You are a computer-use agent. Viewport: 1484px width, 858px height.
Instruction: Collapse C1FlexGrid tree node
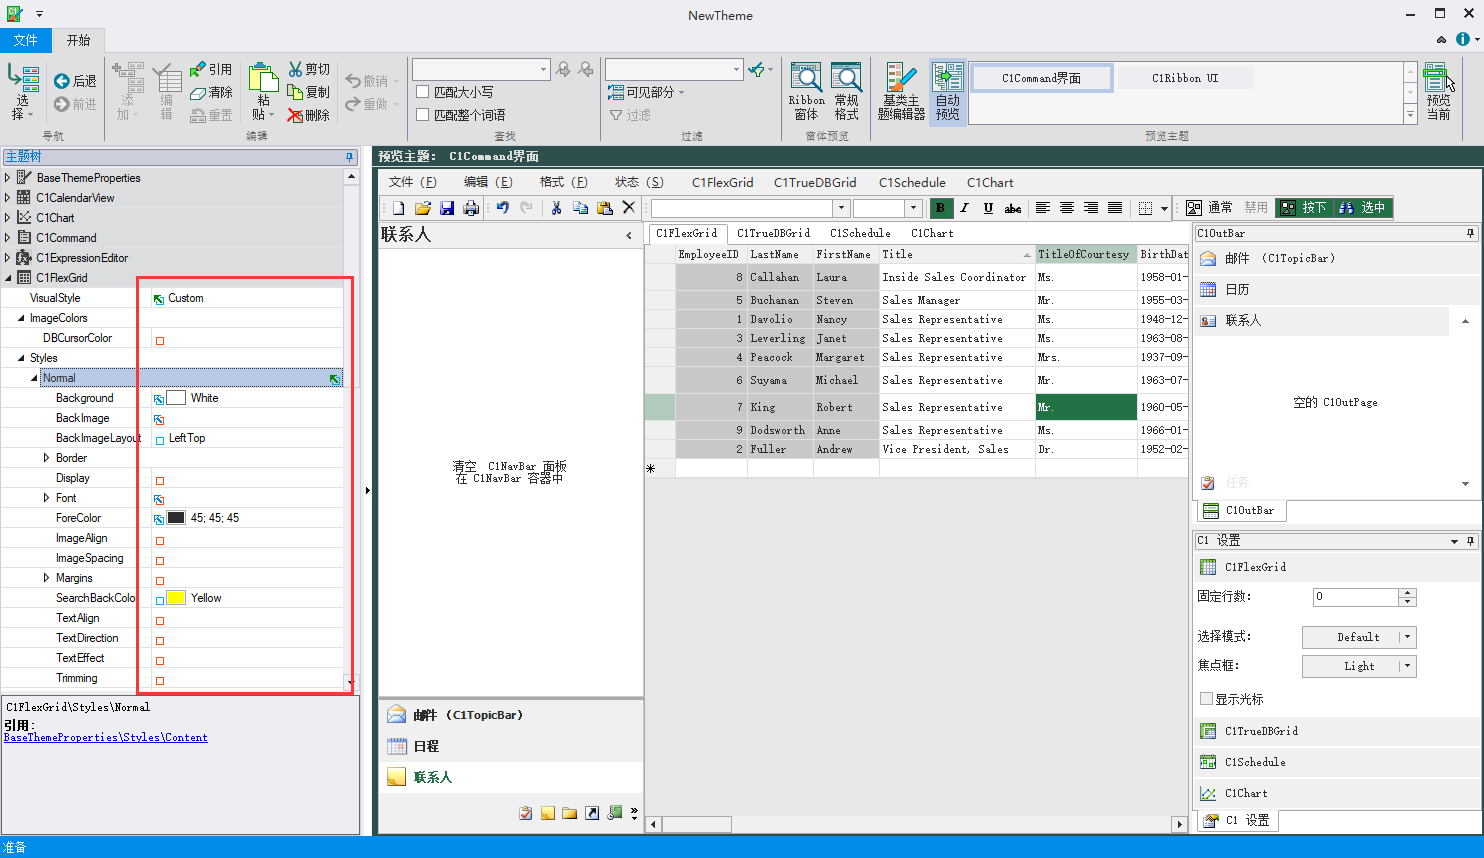pyautogui.click(x=8, y=278)
